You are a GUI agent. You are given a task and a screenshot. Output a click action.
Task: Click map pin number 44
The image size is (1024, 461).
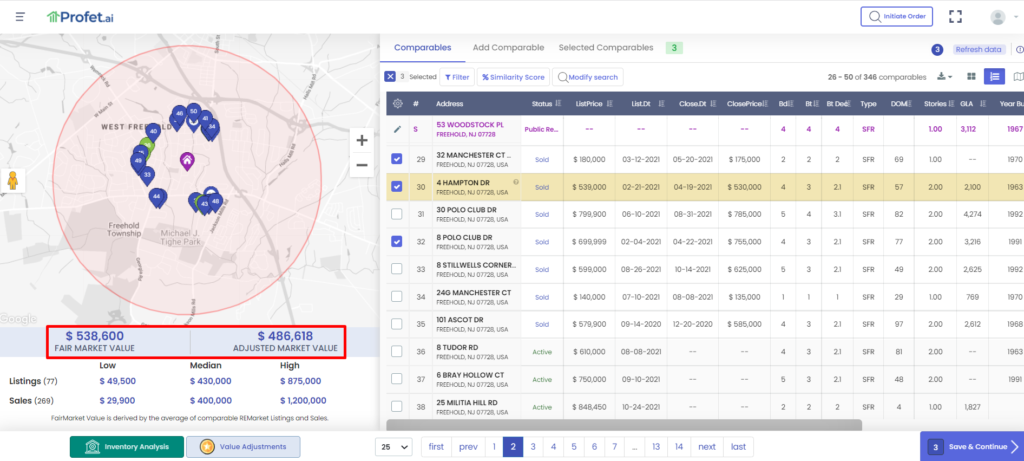pyautogui.click(x=156, y=197)
